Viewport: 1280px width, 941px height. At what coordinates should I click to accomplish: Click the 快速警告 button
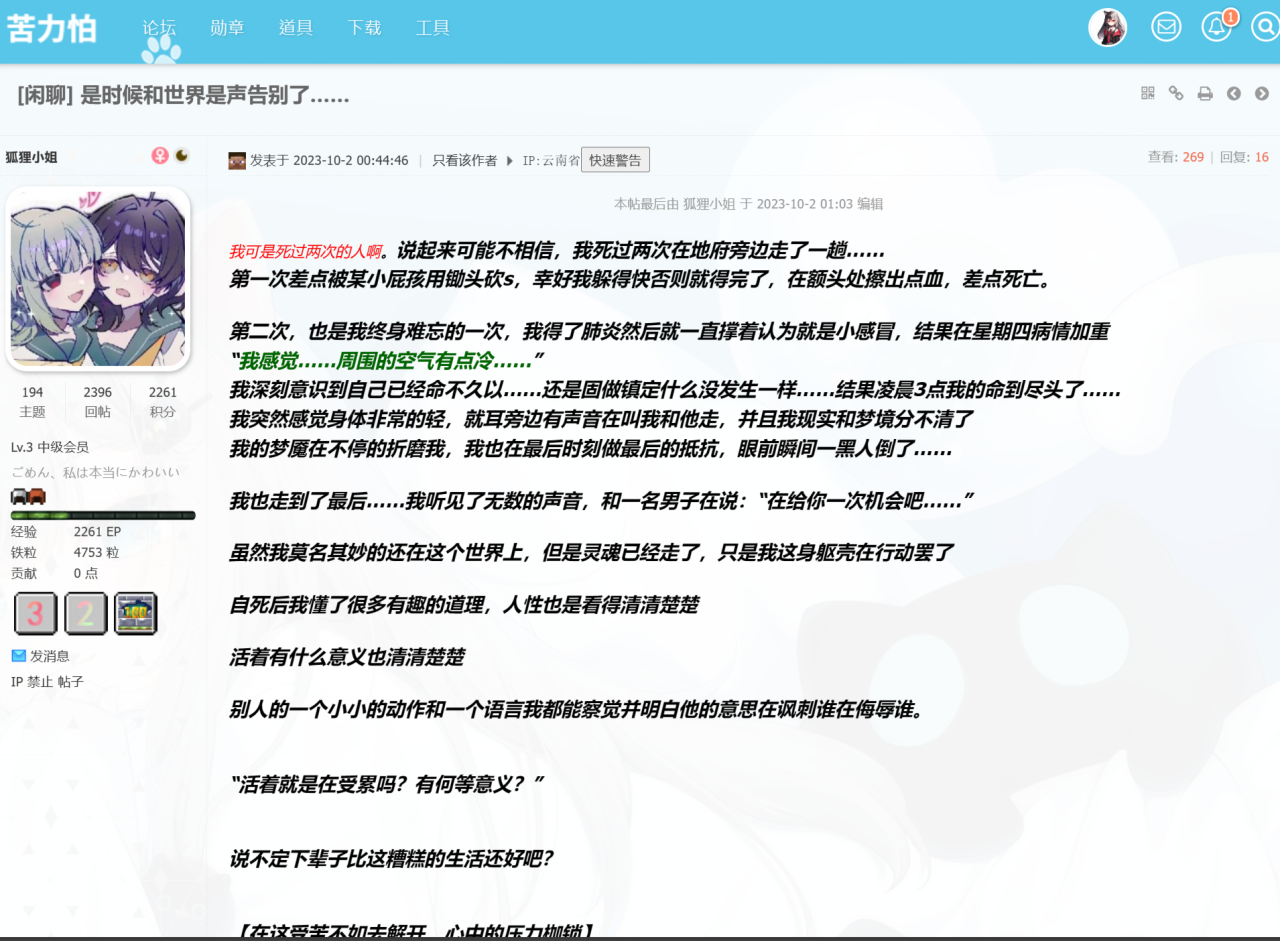(615, 160)
